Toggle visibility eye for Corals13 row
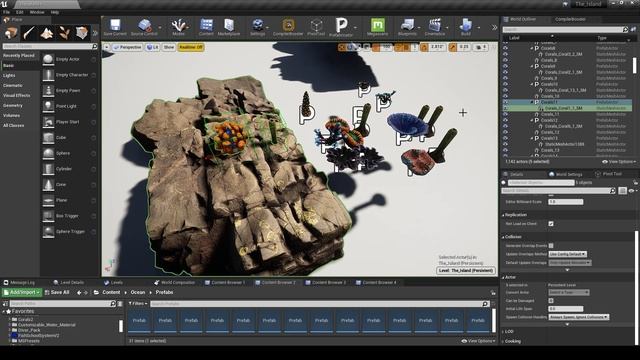Image resolution: width=640 pixels, height=360 pixels. 505,138
